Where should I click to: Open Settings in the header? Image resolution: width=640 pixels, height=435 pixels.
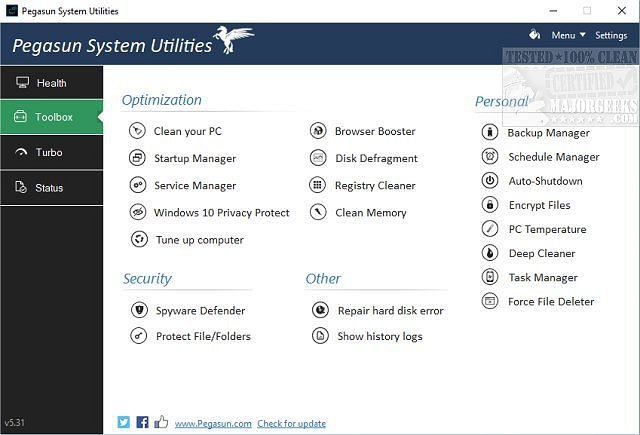click(x=611, y=36)
